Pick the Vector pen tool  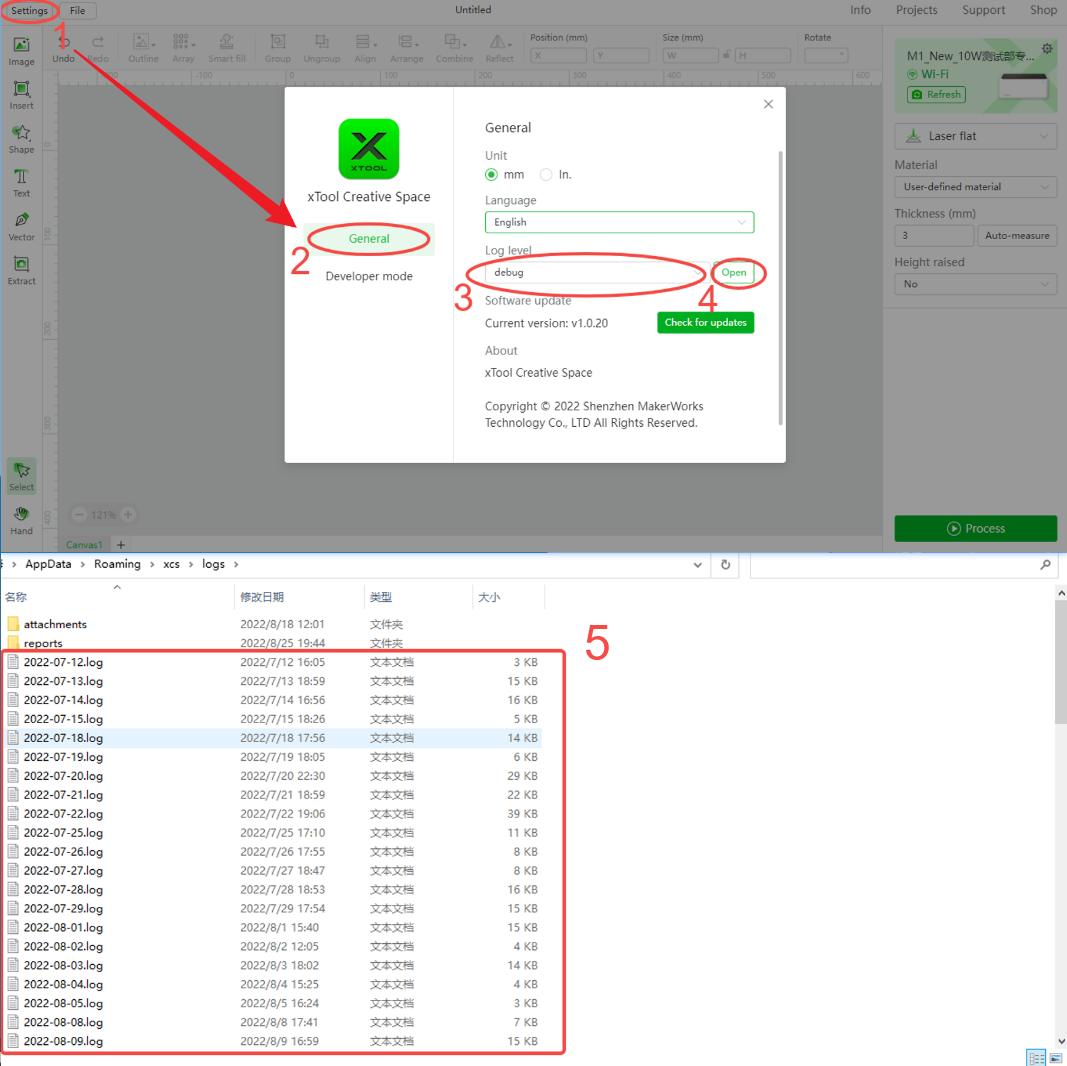[21, 226]
